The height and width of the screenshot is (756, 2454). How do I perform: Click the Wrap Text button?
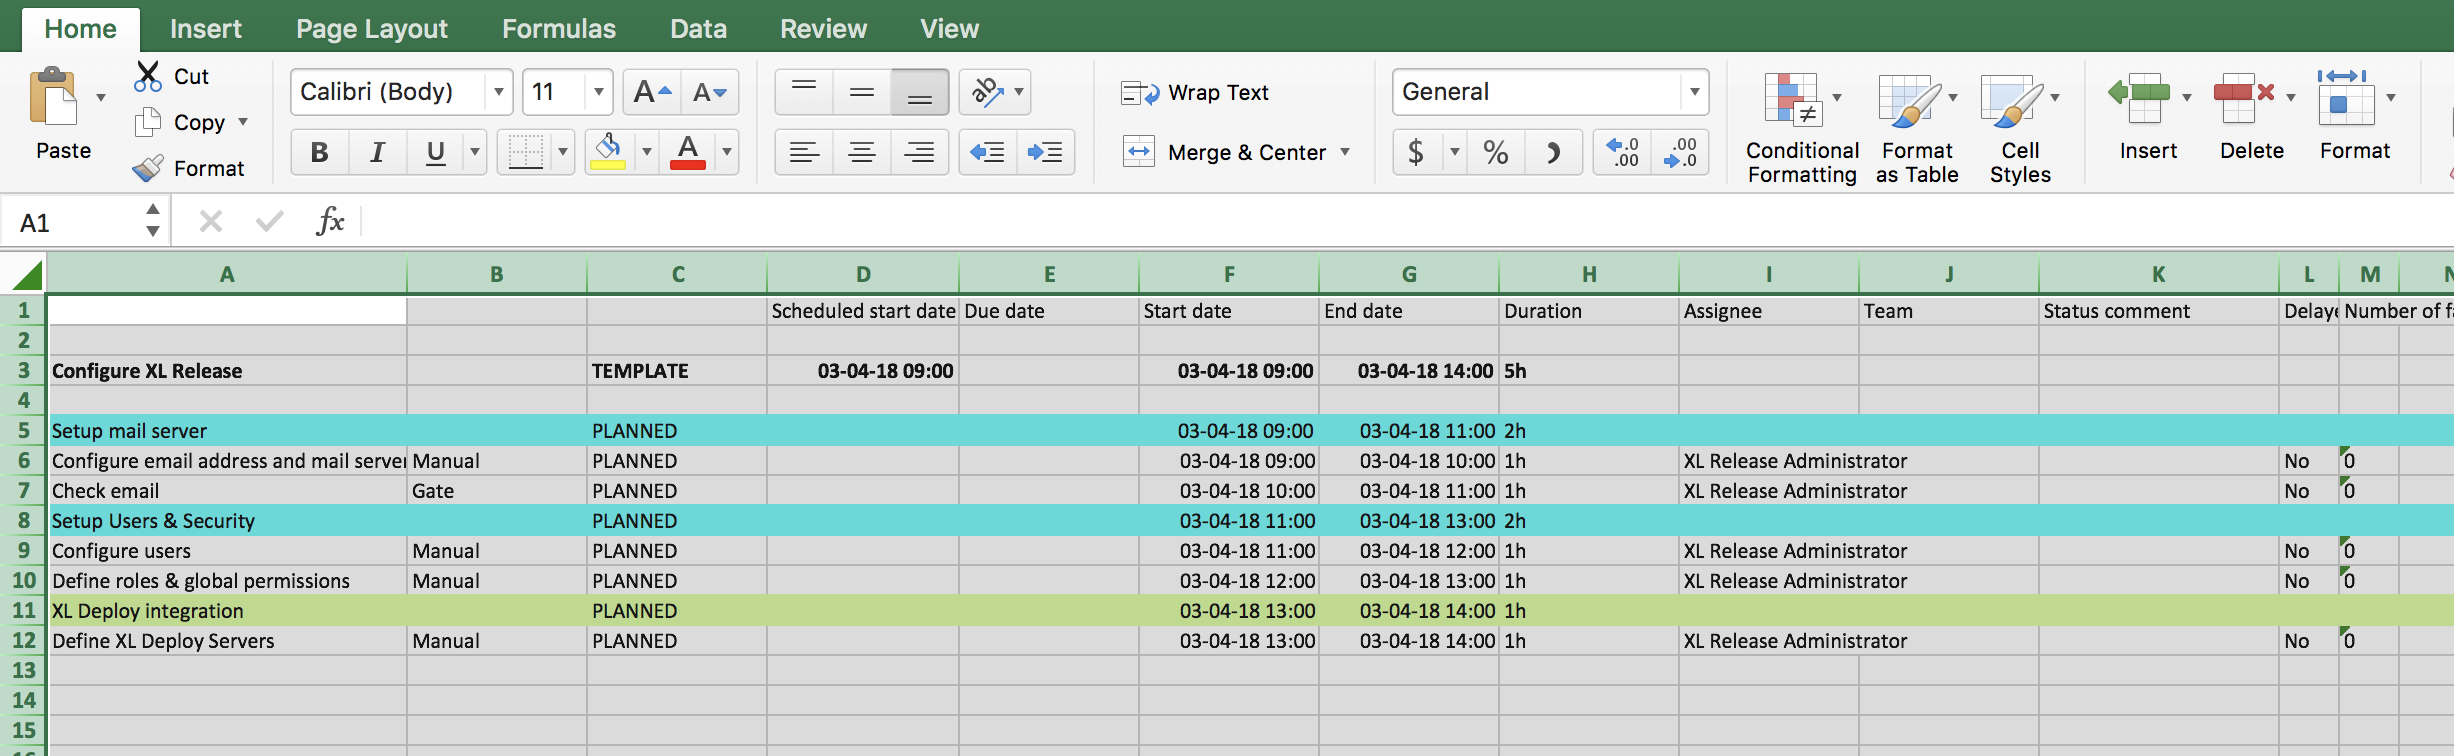(1194, 93)
